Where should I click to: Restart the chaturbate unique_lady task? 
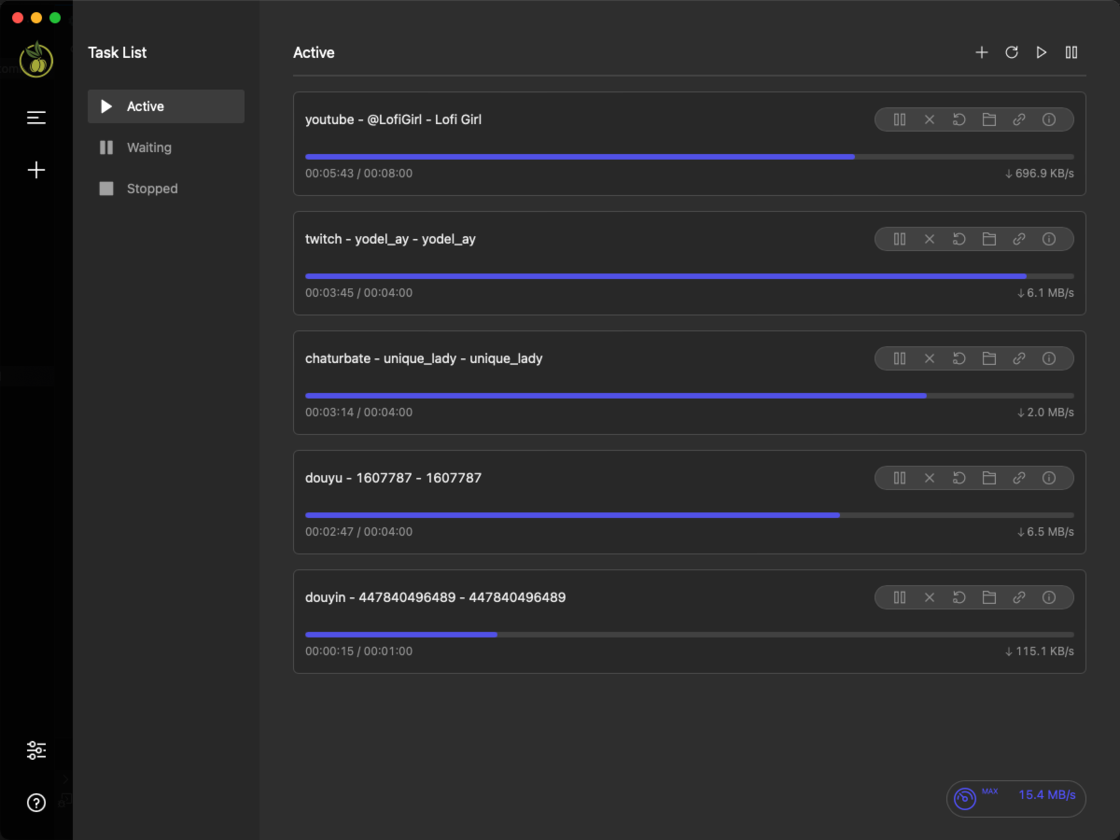tap(959, 358)
